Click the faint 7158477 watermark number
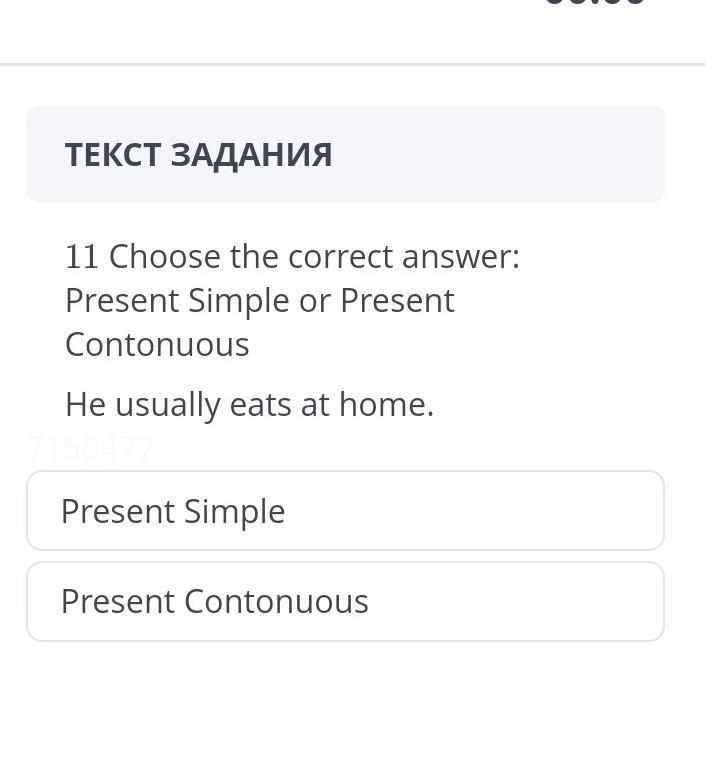The height and width of the screenshot is (769, 705). [x=91, y=448]
